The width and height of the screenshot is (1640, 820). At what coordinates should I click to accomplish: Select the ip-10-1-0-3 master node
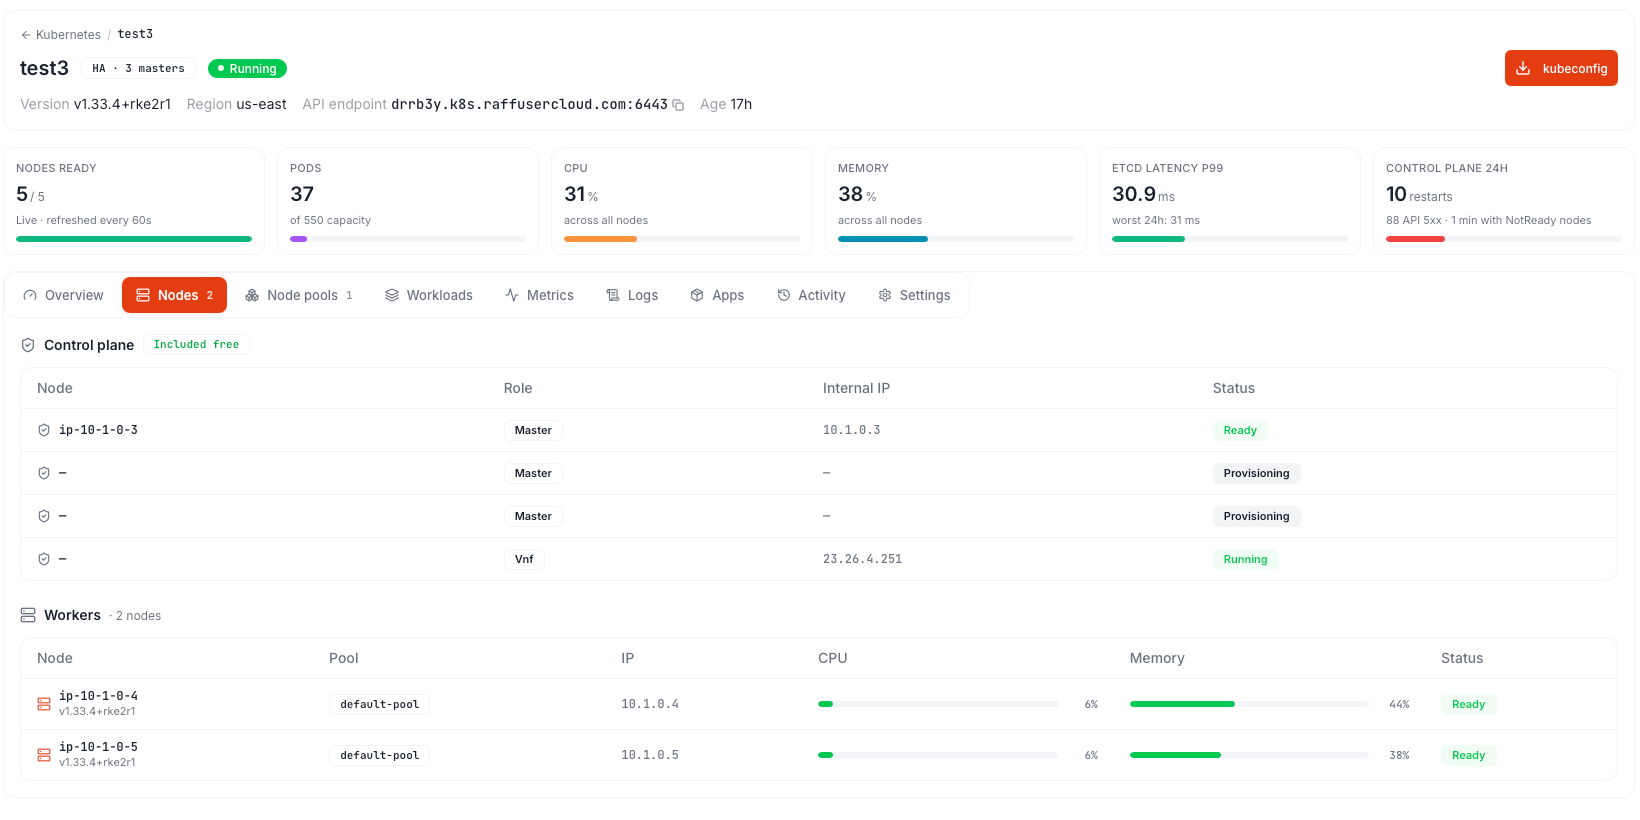[98, 430]
